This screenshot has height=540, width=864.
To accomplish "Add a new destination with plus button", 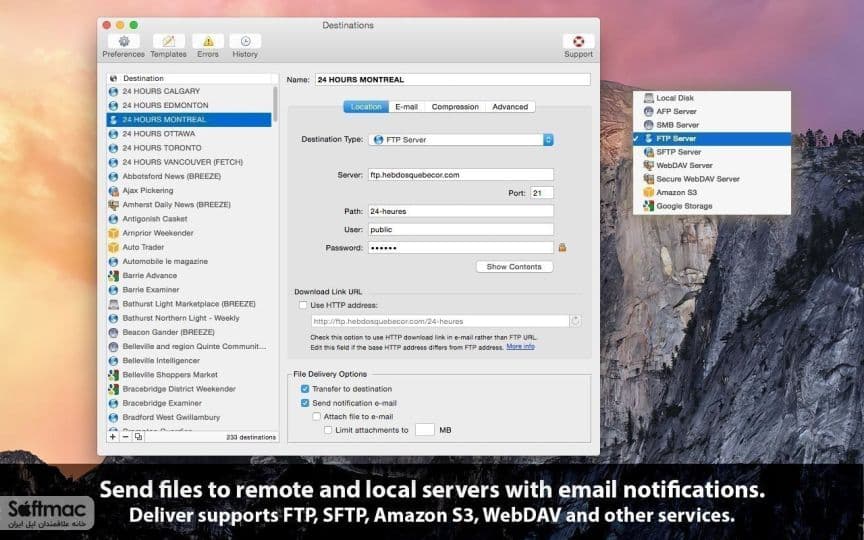I will click(113, 437).
